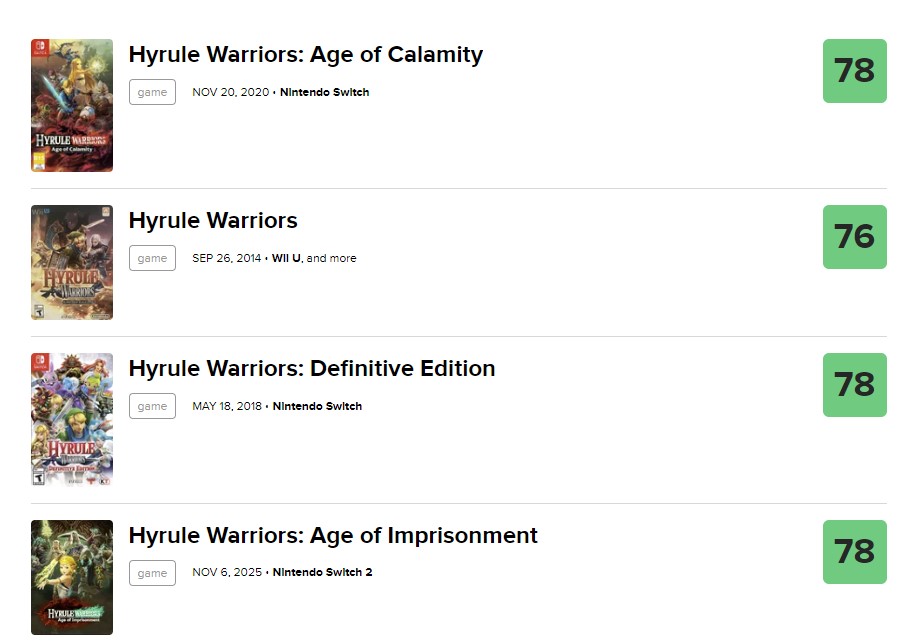Click the game tag beside SEP 26, 2014
The image size is (900, 644).
pyautogui.click(x=152, y=258)
